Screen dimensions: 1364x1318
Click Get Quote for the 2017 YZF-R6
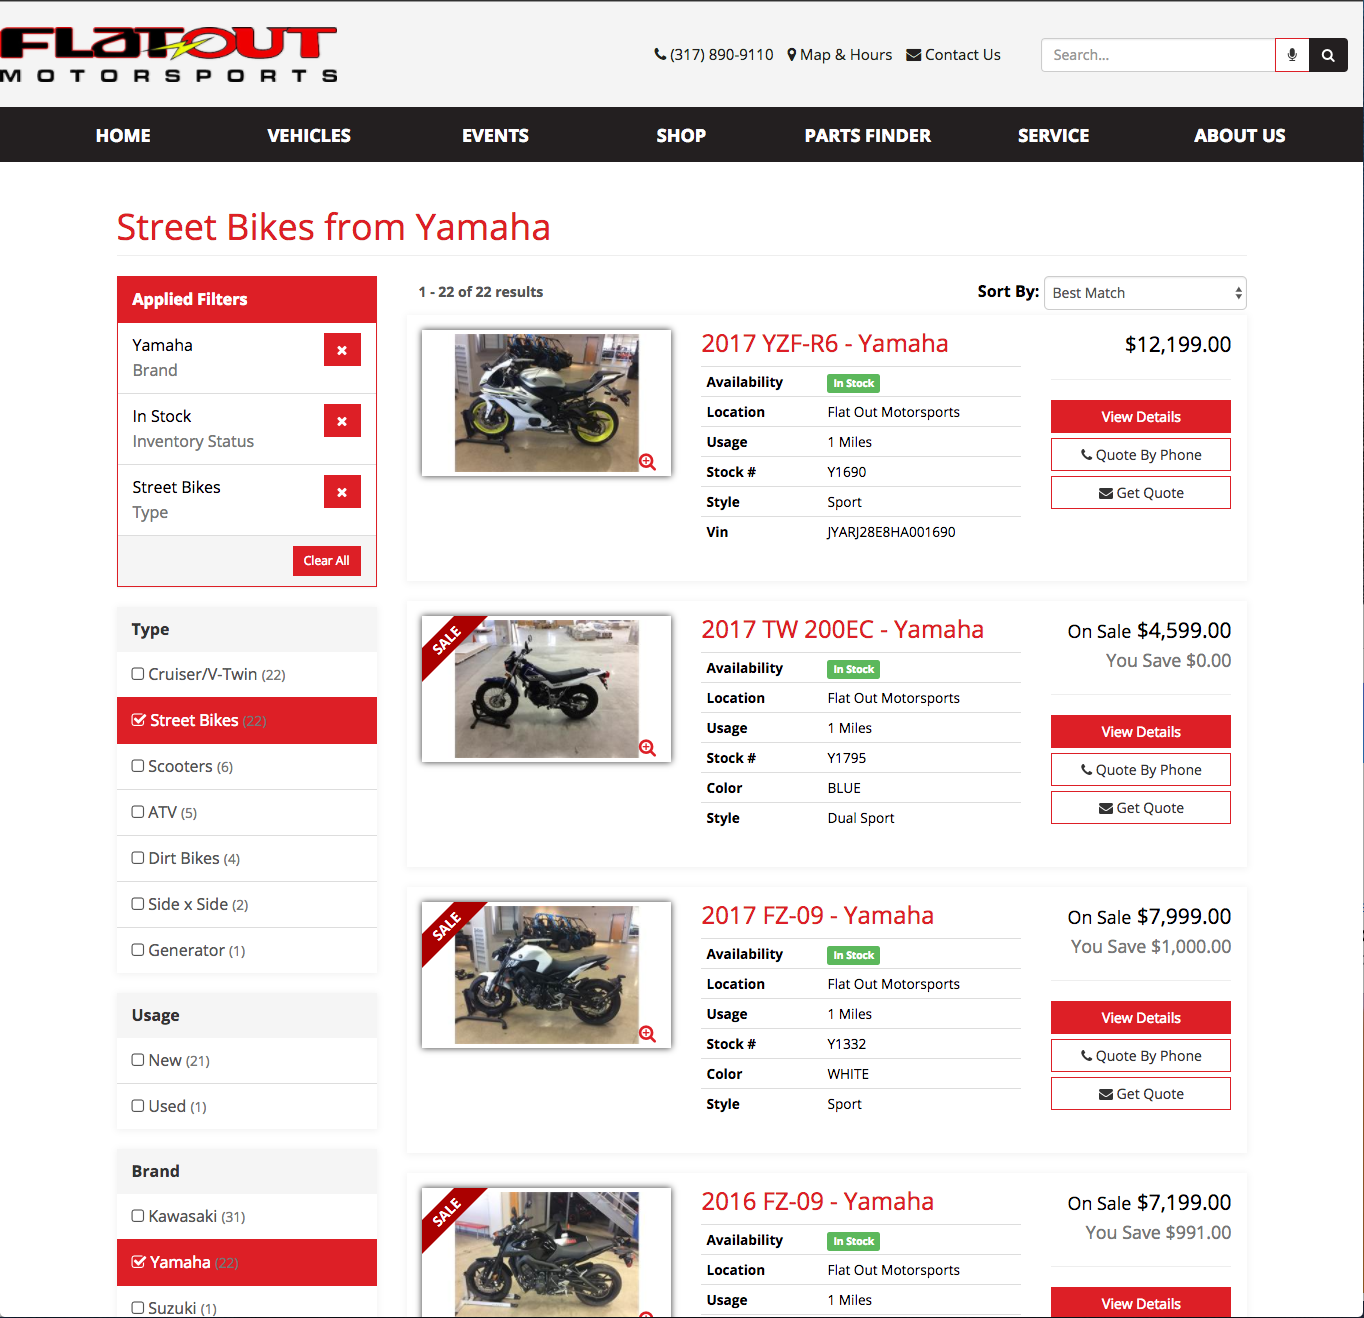[x=1141, y=493]
